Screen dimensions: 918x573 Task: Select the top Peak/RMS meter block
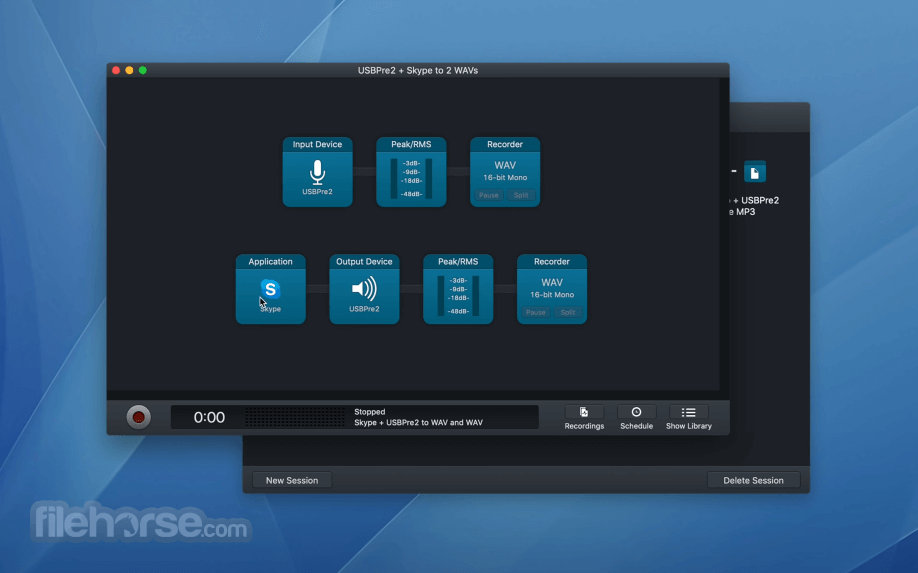click(x=411, y=172)
